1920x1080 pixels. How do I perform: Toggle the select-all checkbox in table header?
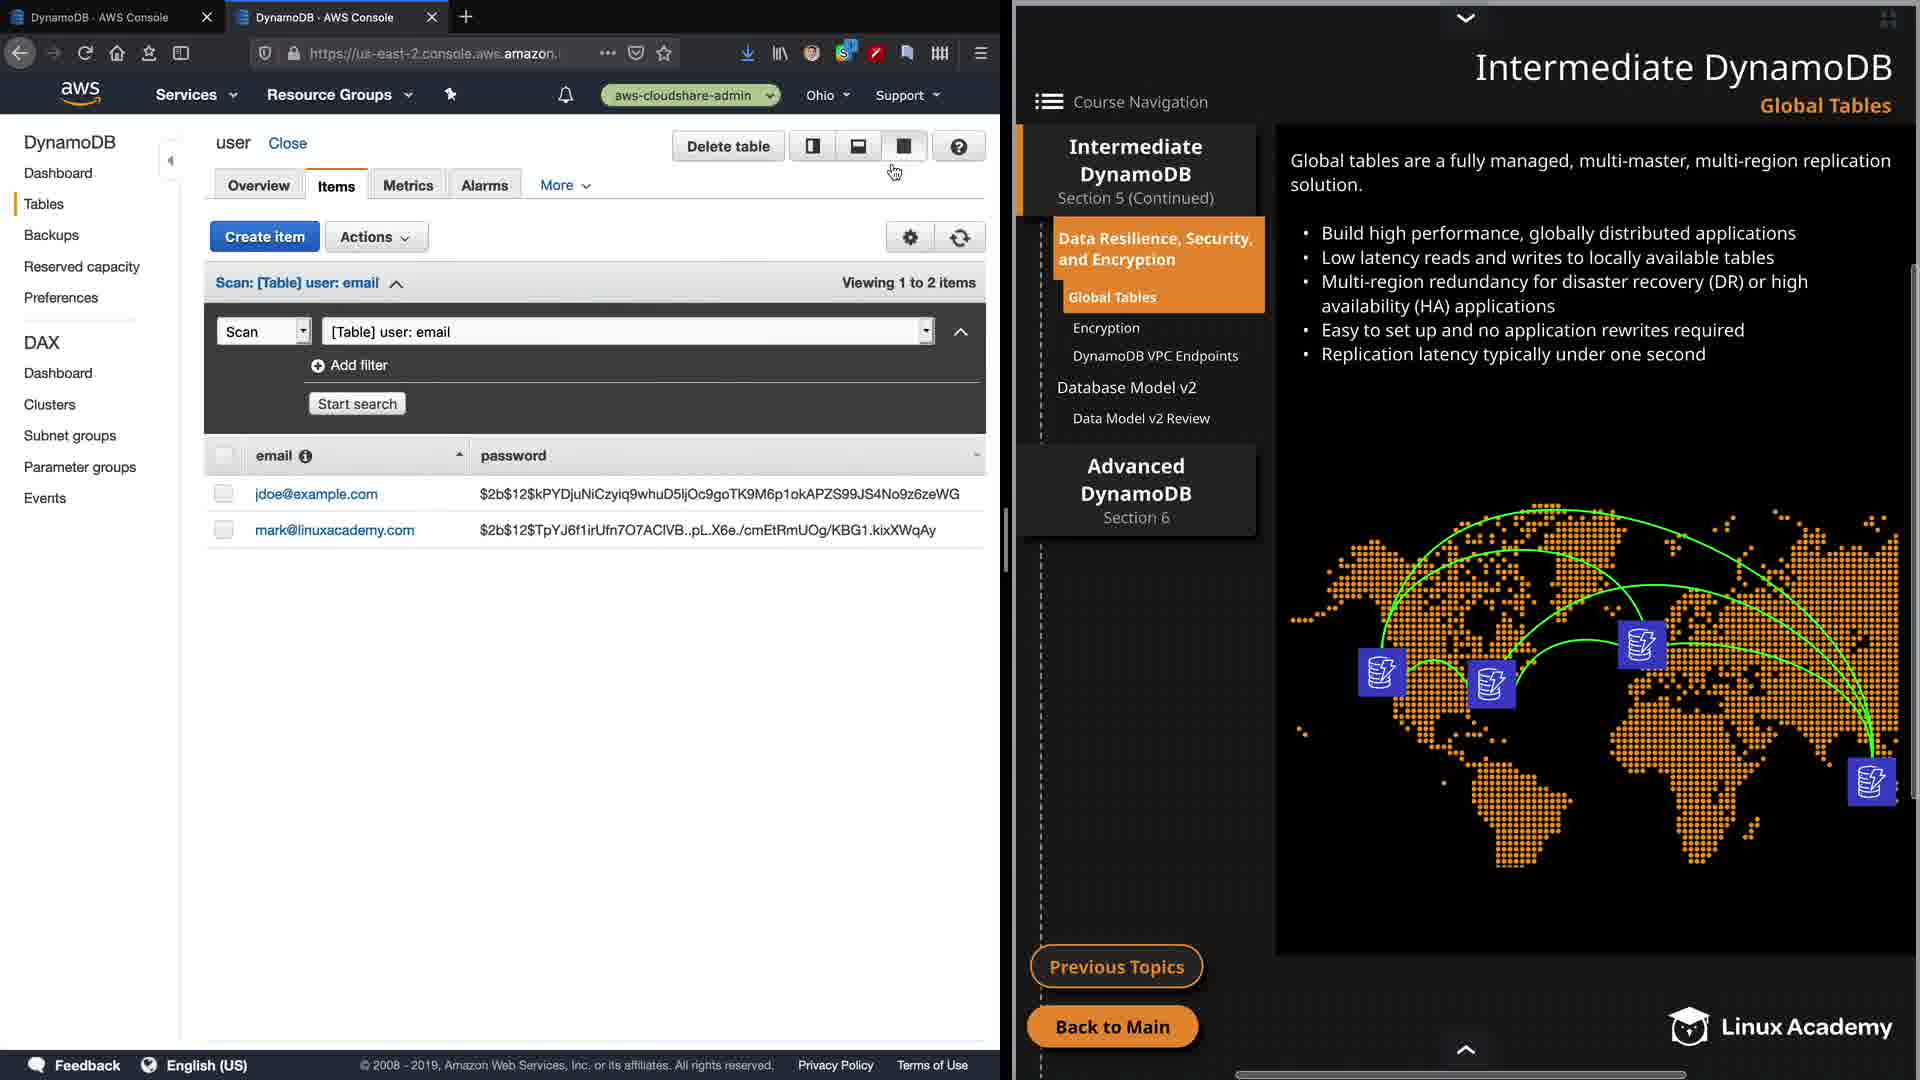click(x=224, y=456)
